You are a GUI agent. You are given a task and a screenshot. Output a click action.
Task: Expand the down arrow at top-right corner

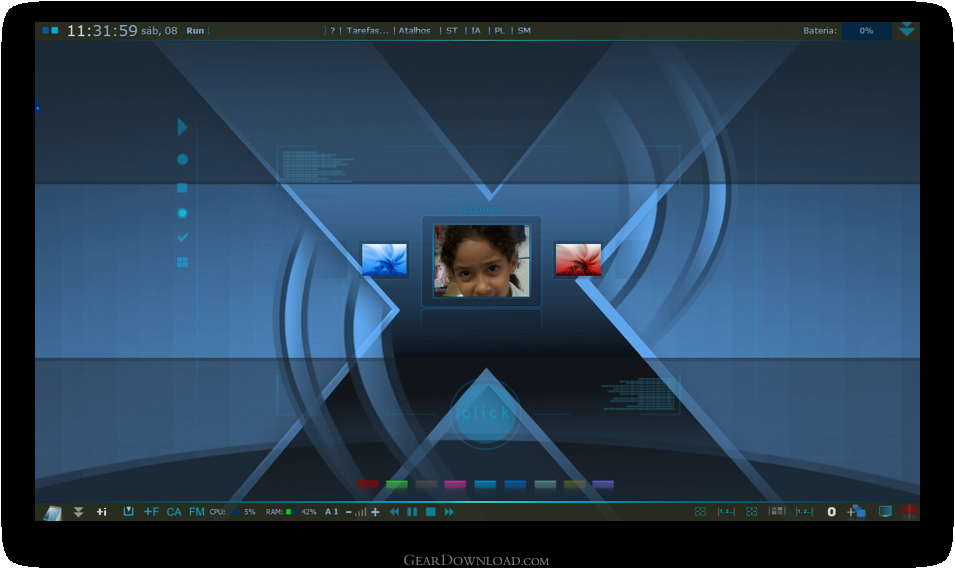(906, 30)
